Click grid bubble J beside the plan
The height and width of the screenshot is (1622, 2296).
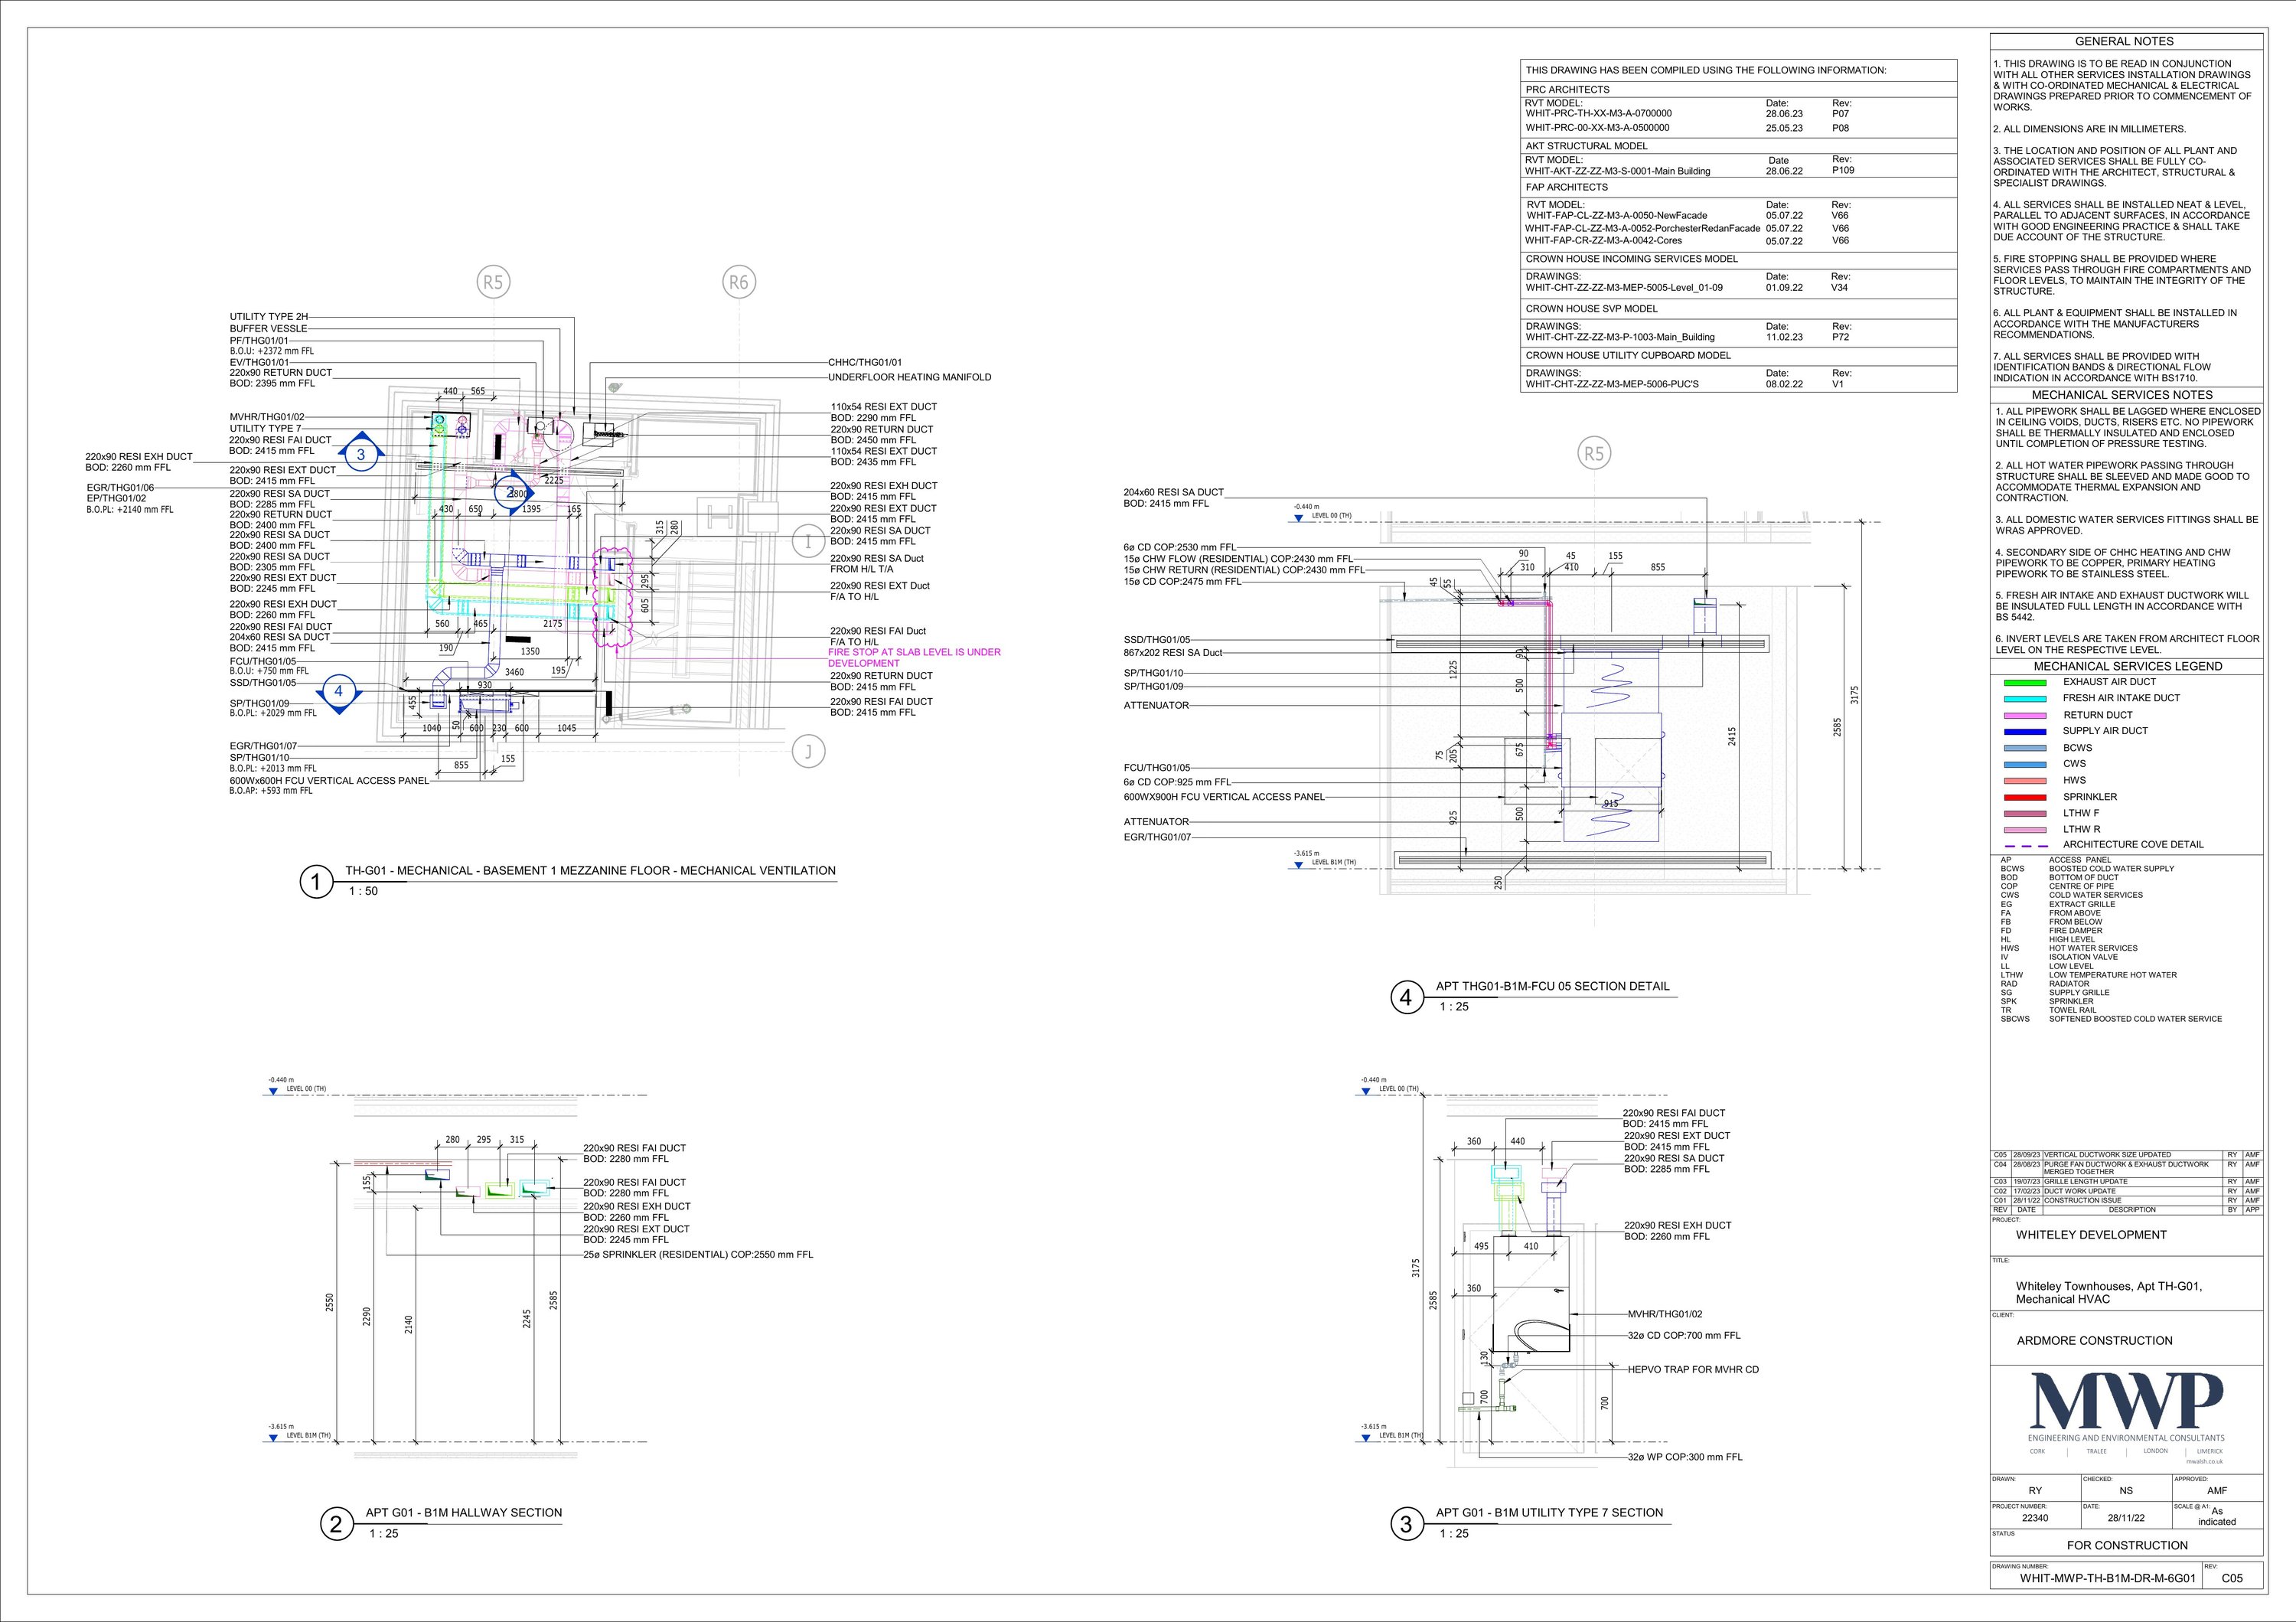tap(808, 751)
